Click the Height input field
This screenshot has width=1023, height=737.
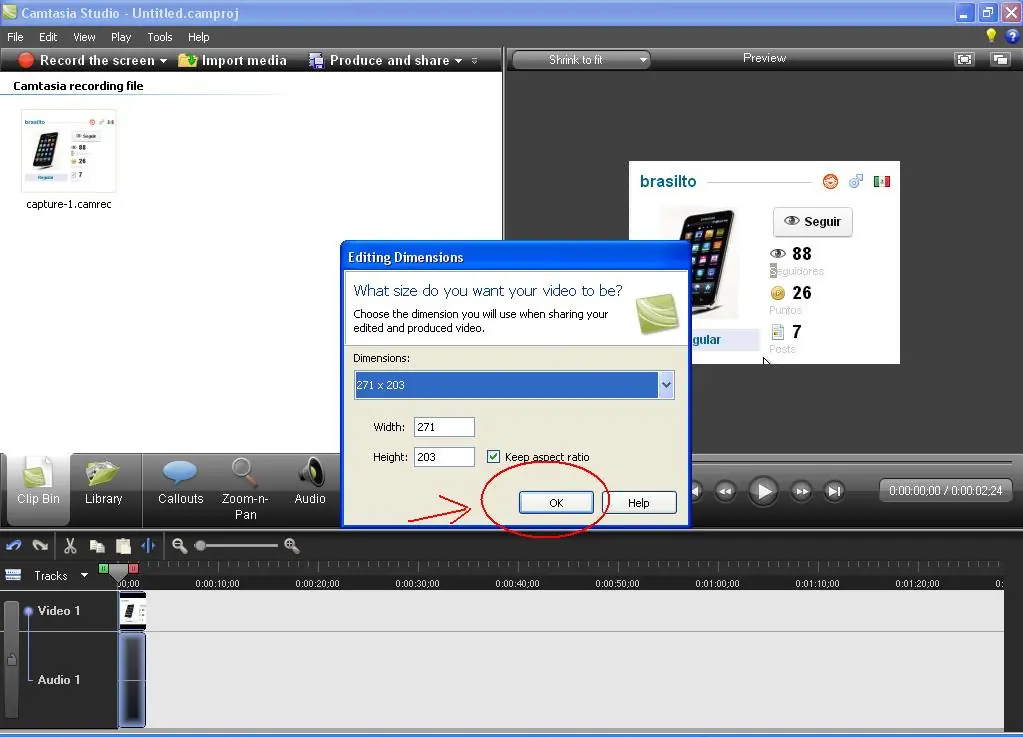[x=444, y=457]
